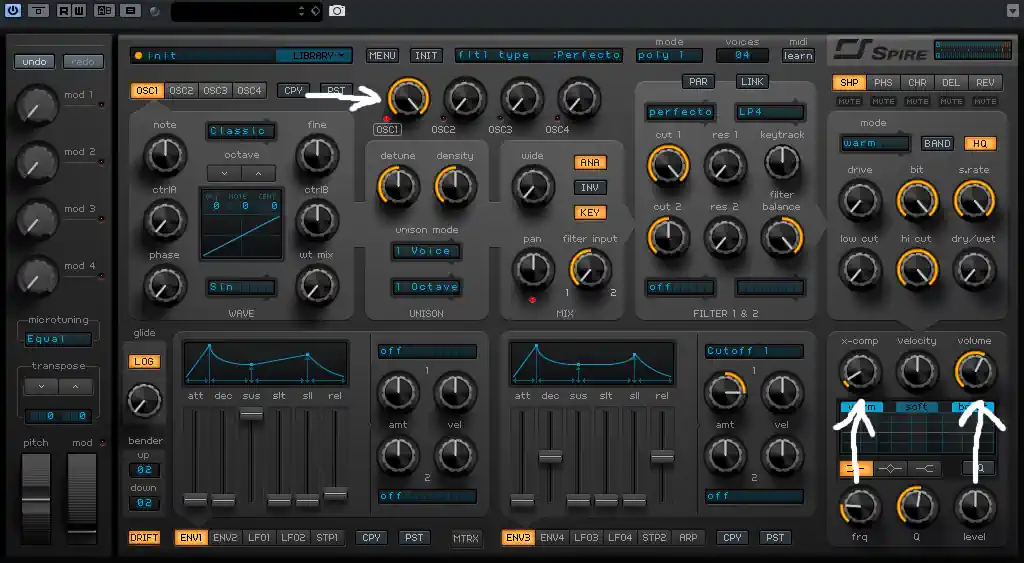Image resolution: width=1024 pixels, height=563 pixels.
Task: Click the glide knob
Action: tap(144, 400)
